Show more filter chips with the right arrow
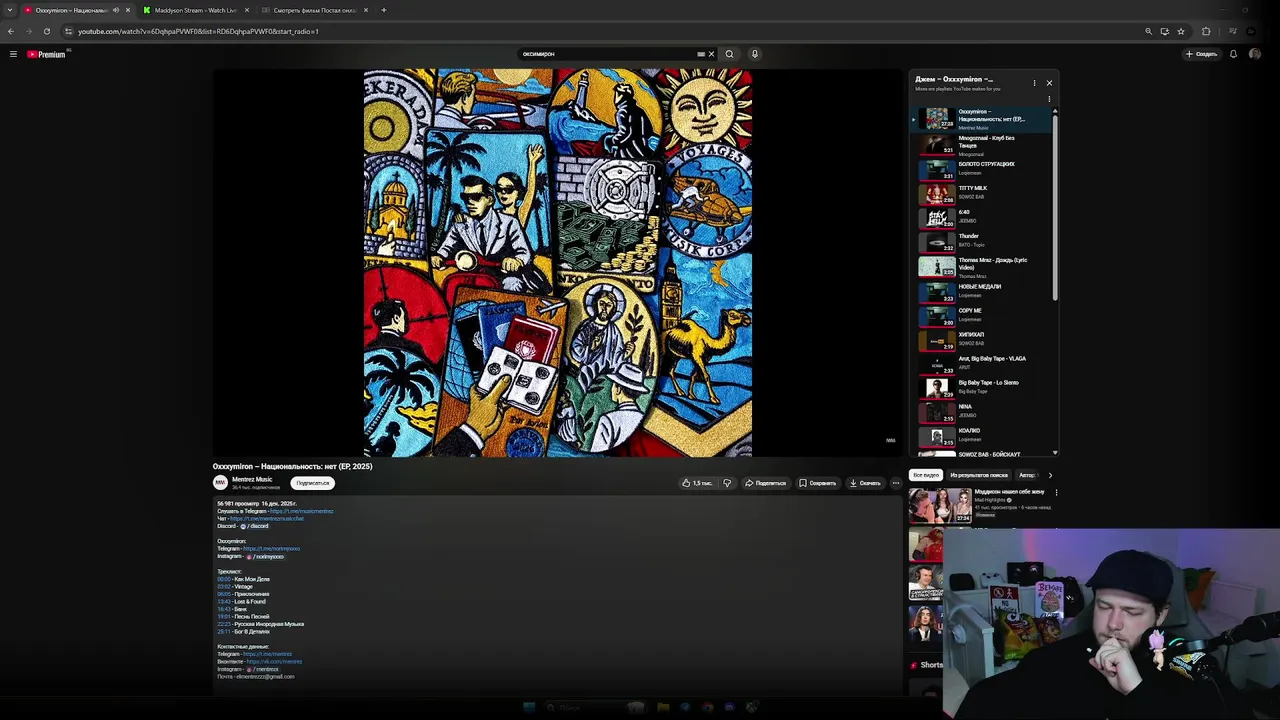The image size is (1280, 720). coord(1050,475)
